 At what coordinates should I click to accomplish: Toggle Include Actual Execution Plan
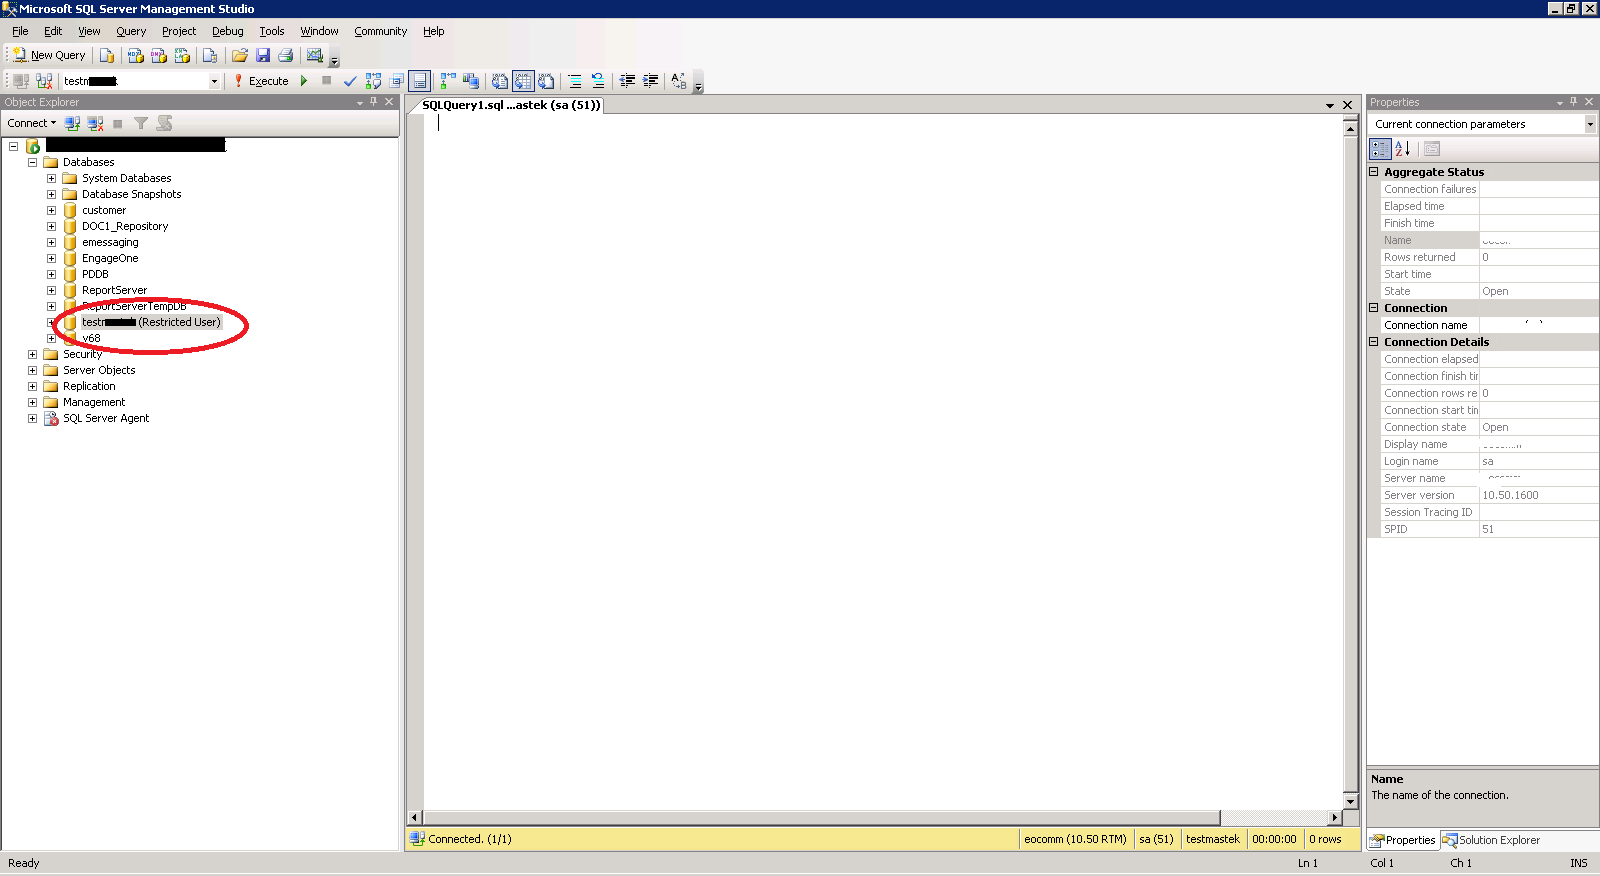[x=448, y=81]
